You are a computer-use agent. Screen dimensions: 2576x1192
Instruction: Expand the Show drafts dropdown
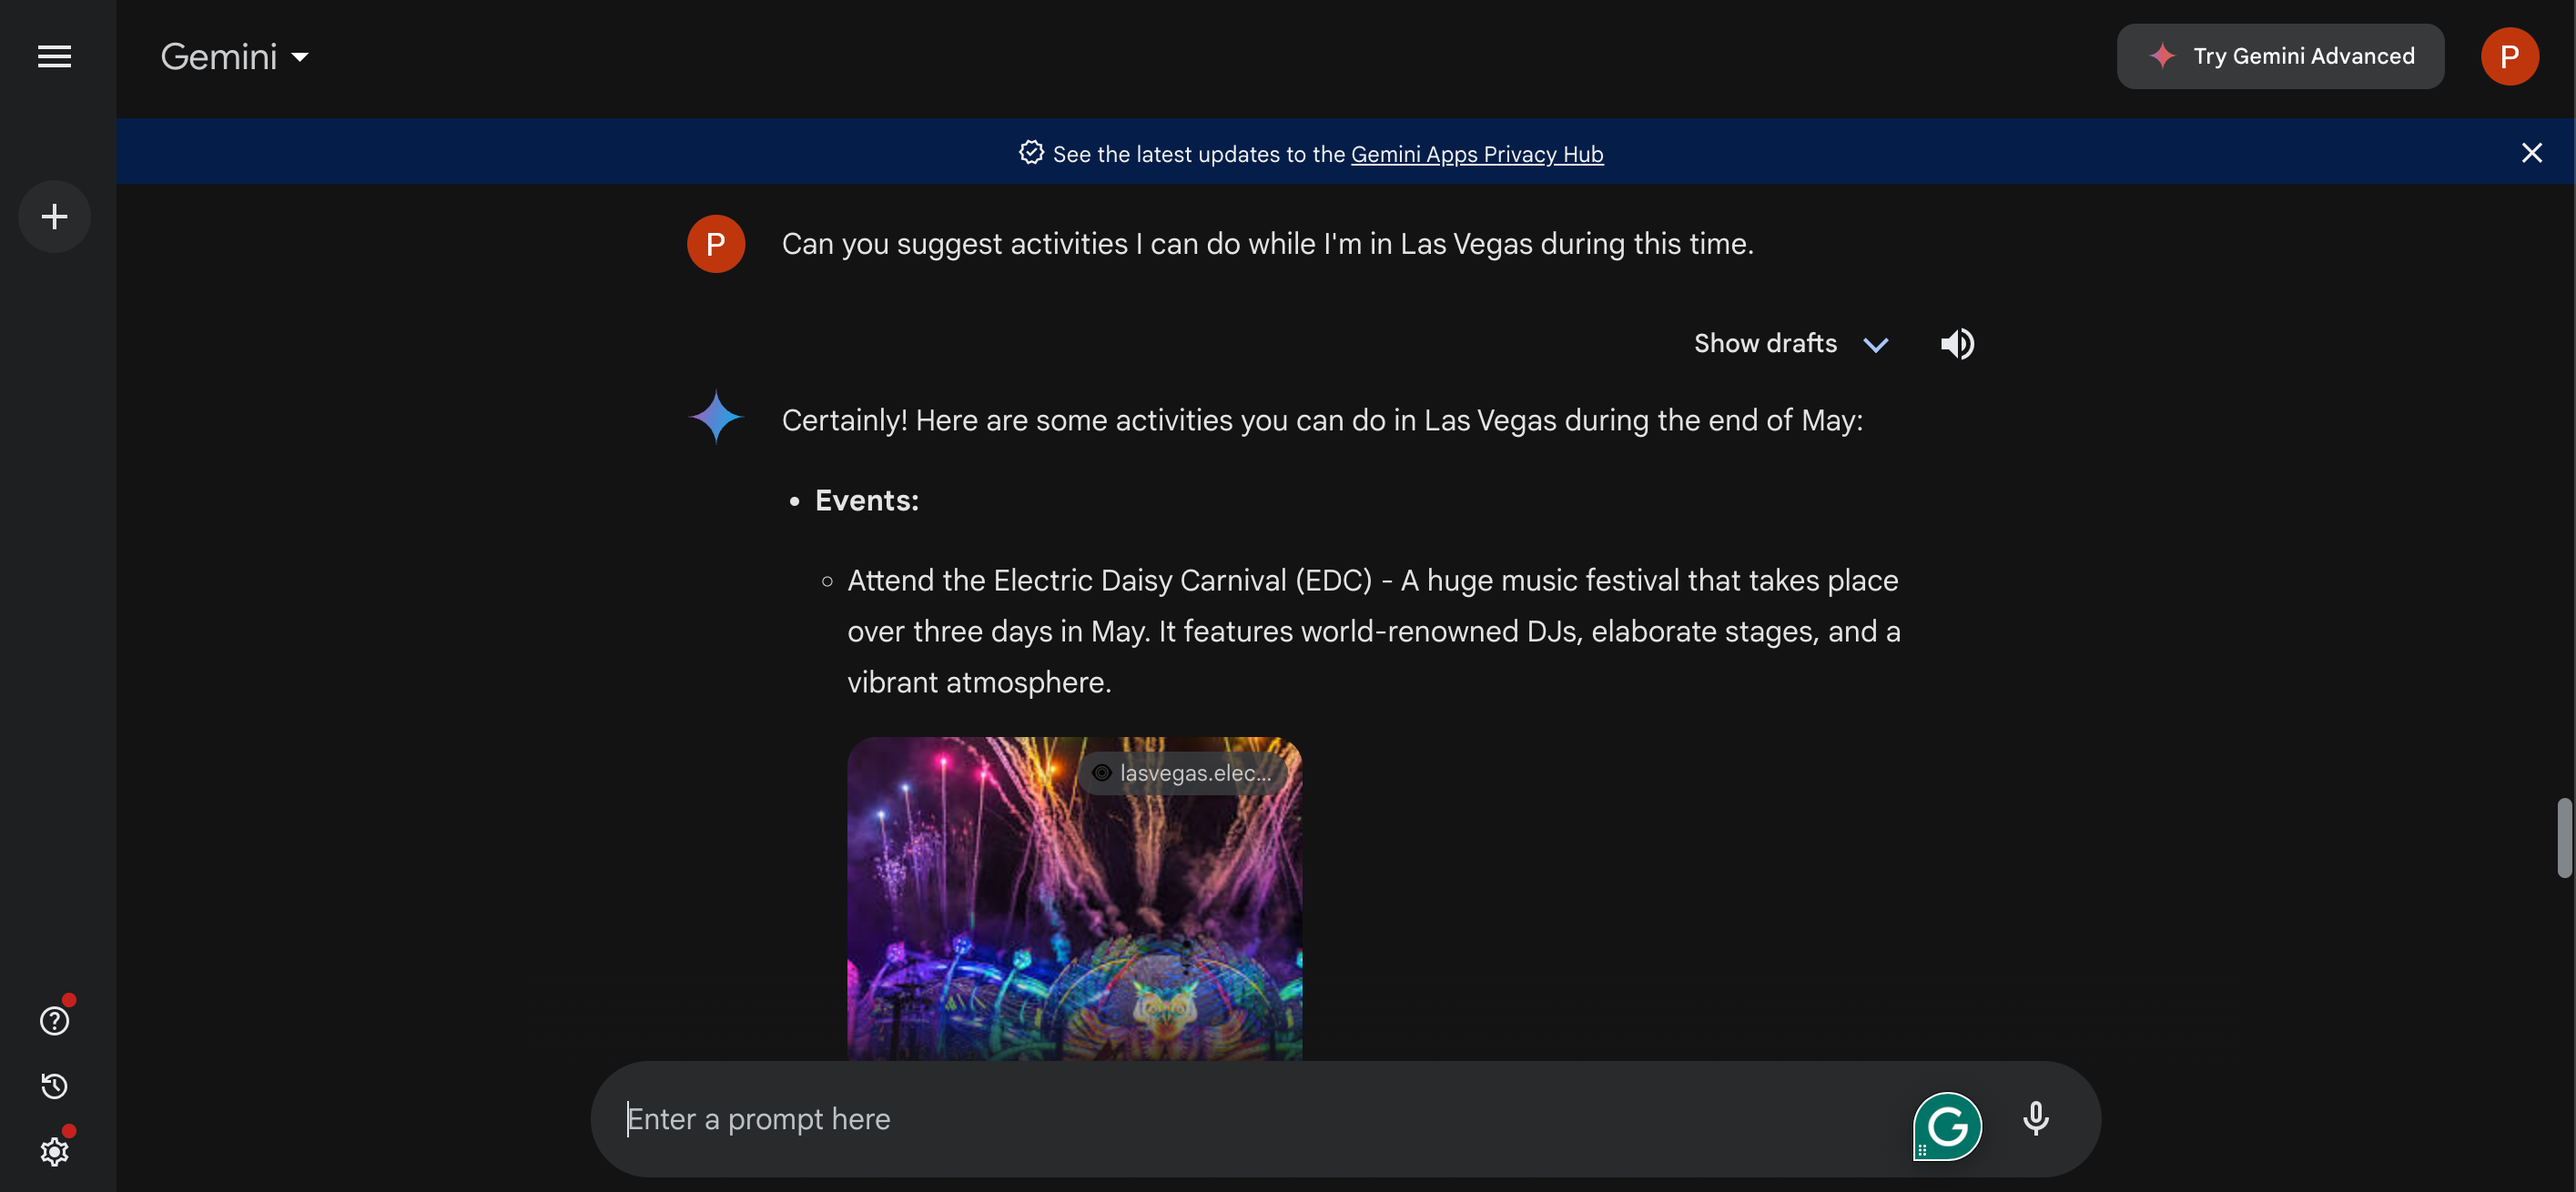tap(1873, 345)
